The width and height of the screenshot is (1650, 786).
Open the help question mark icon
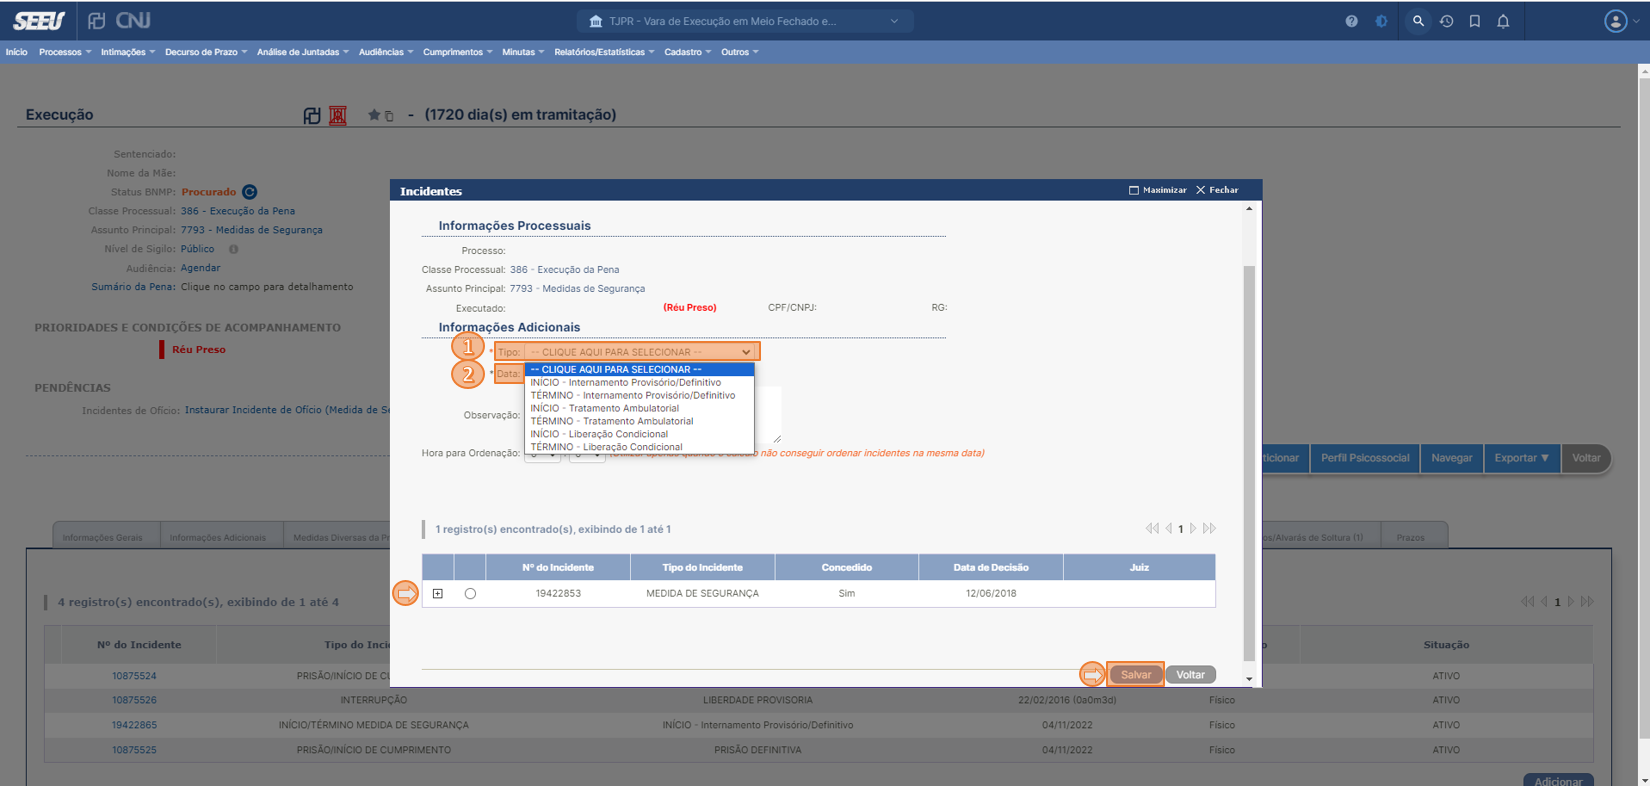tap(1351, 21)
